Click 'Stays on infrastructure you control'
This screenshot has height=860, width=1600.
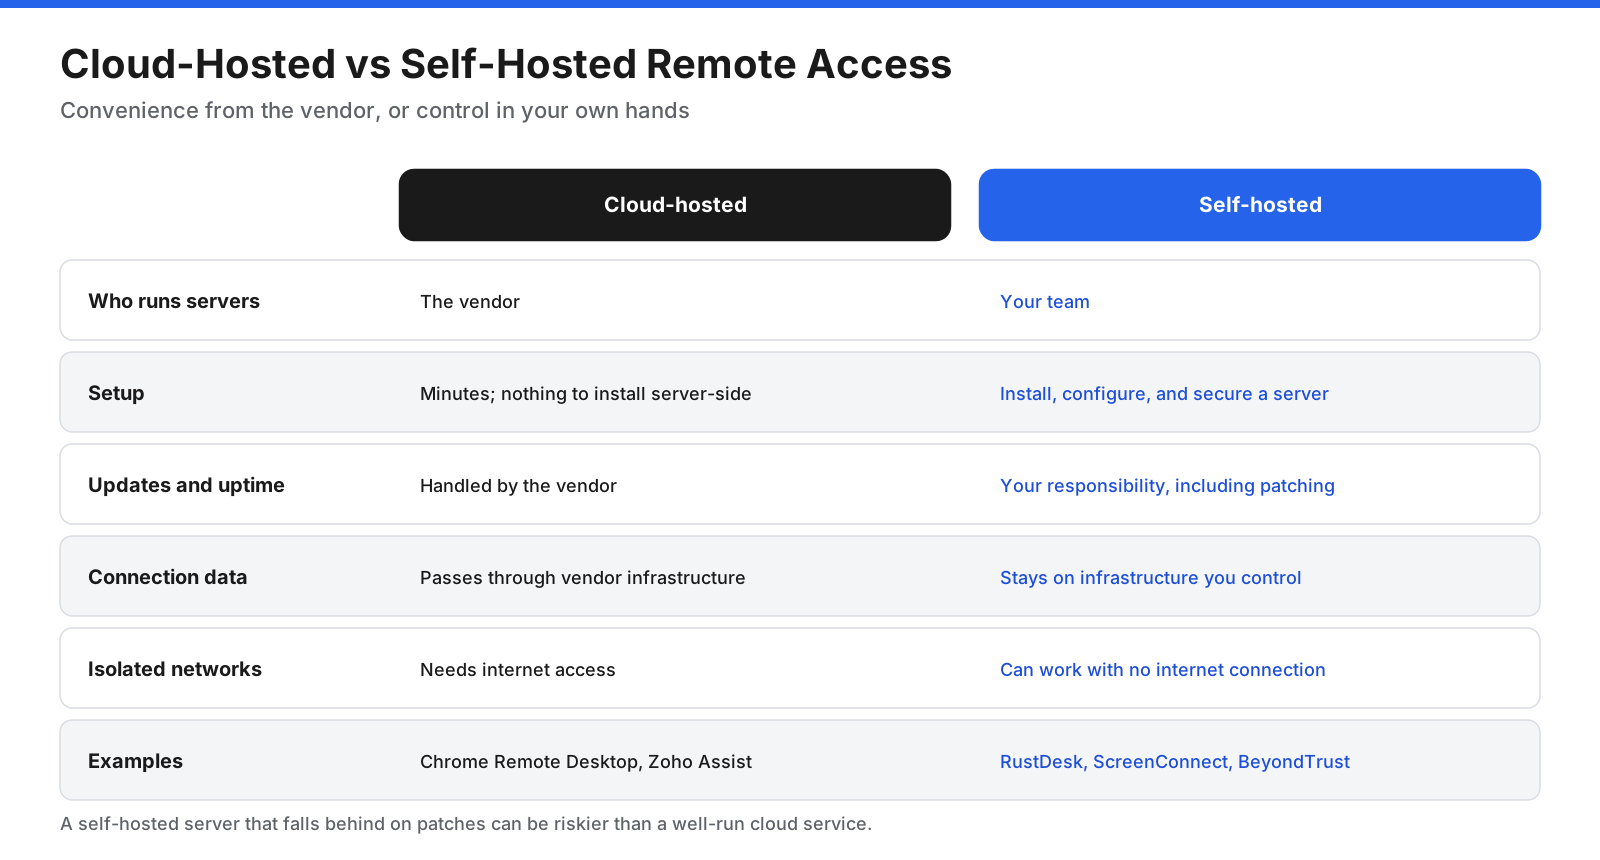coord(1151,578)
